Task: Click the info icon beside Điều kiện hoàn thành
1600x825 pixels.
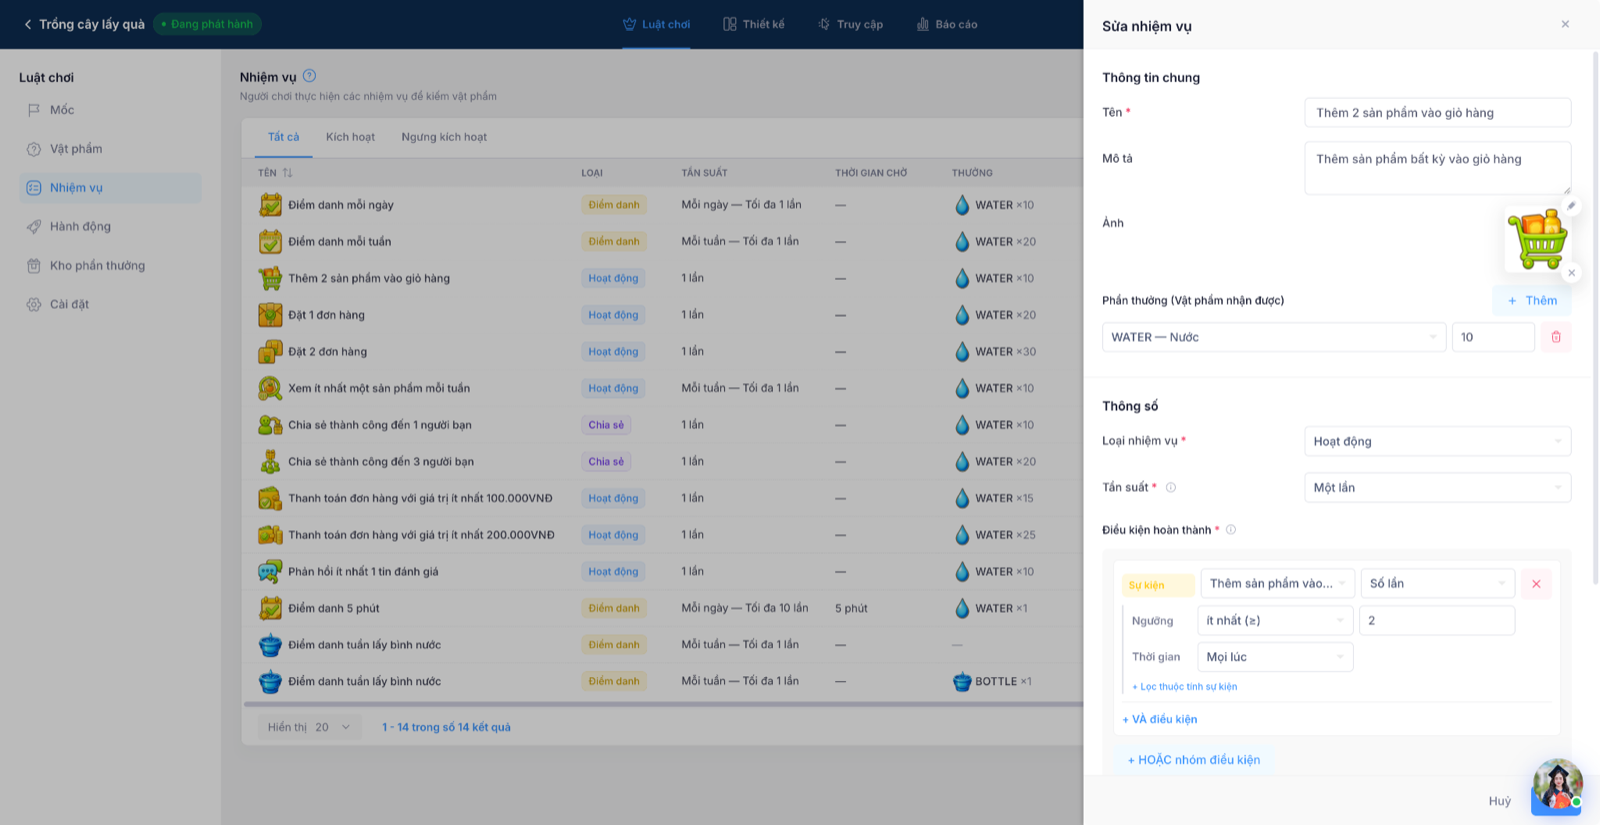Action: point(1231,530)
